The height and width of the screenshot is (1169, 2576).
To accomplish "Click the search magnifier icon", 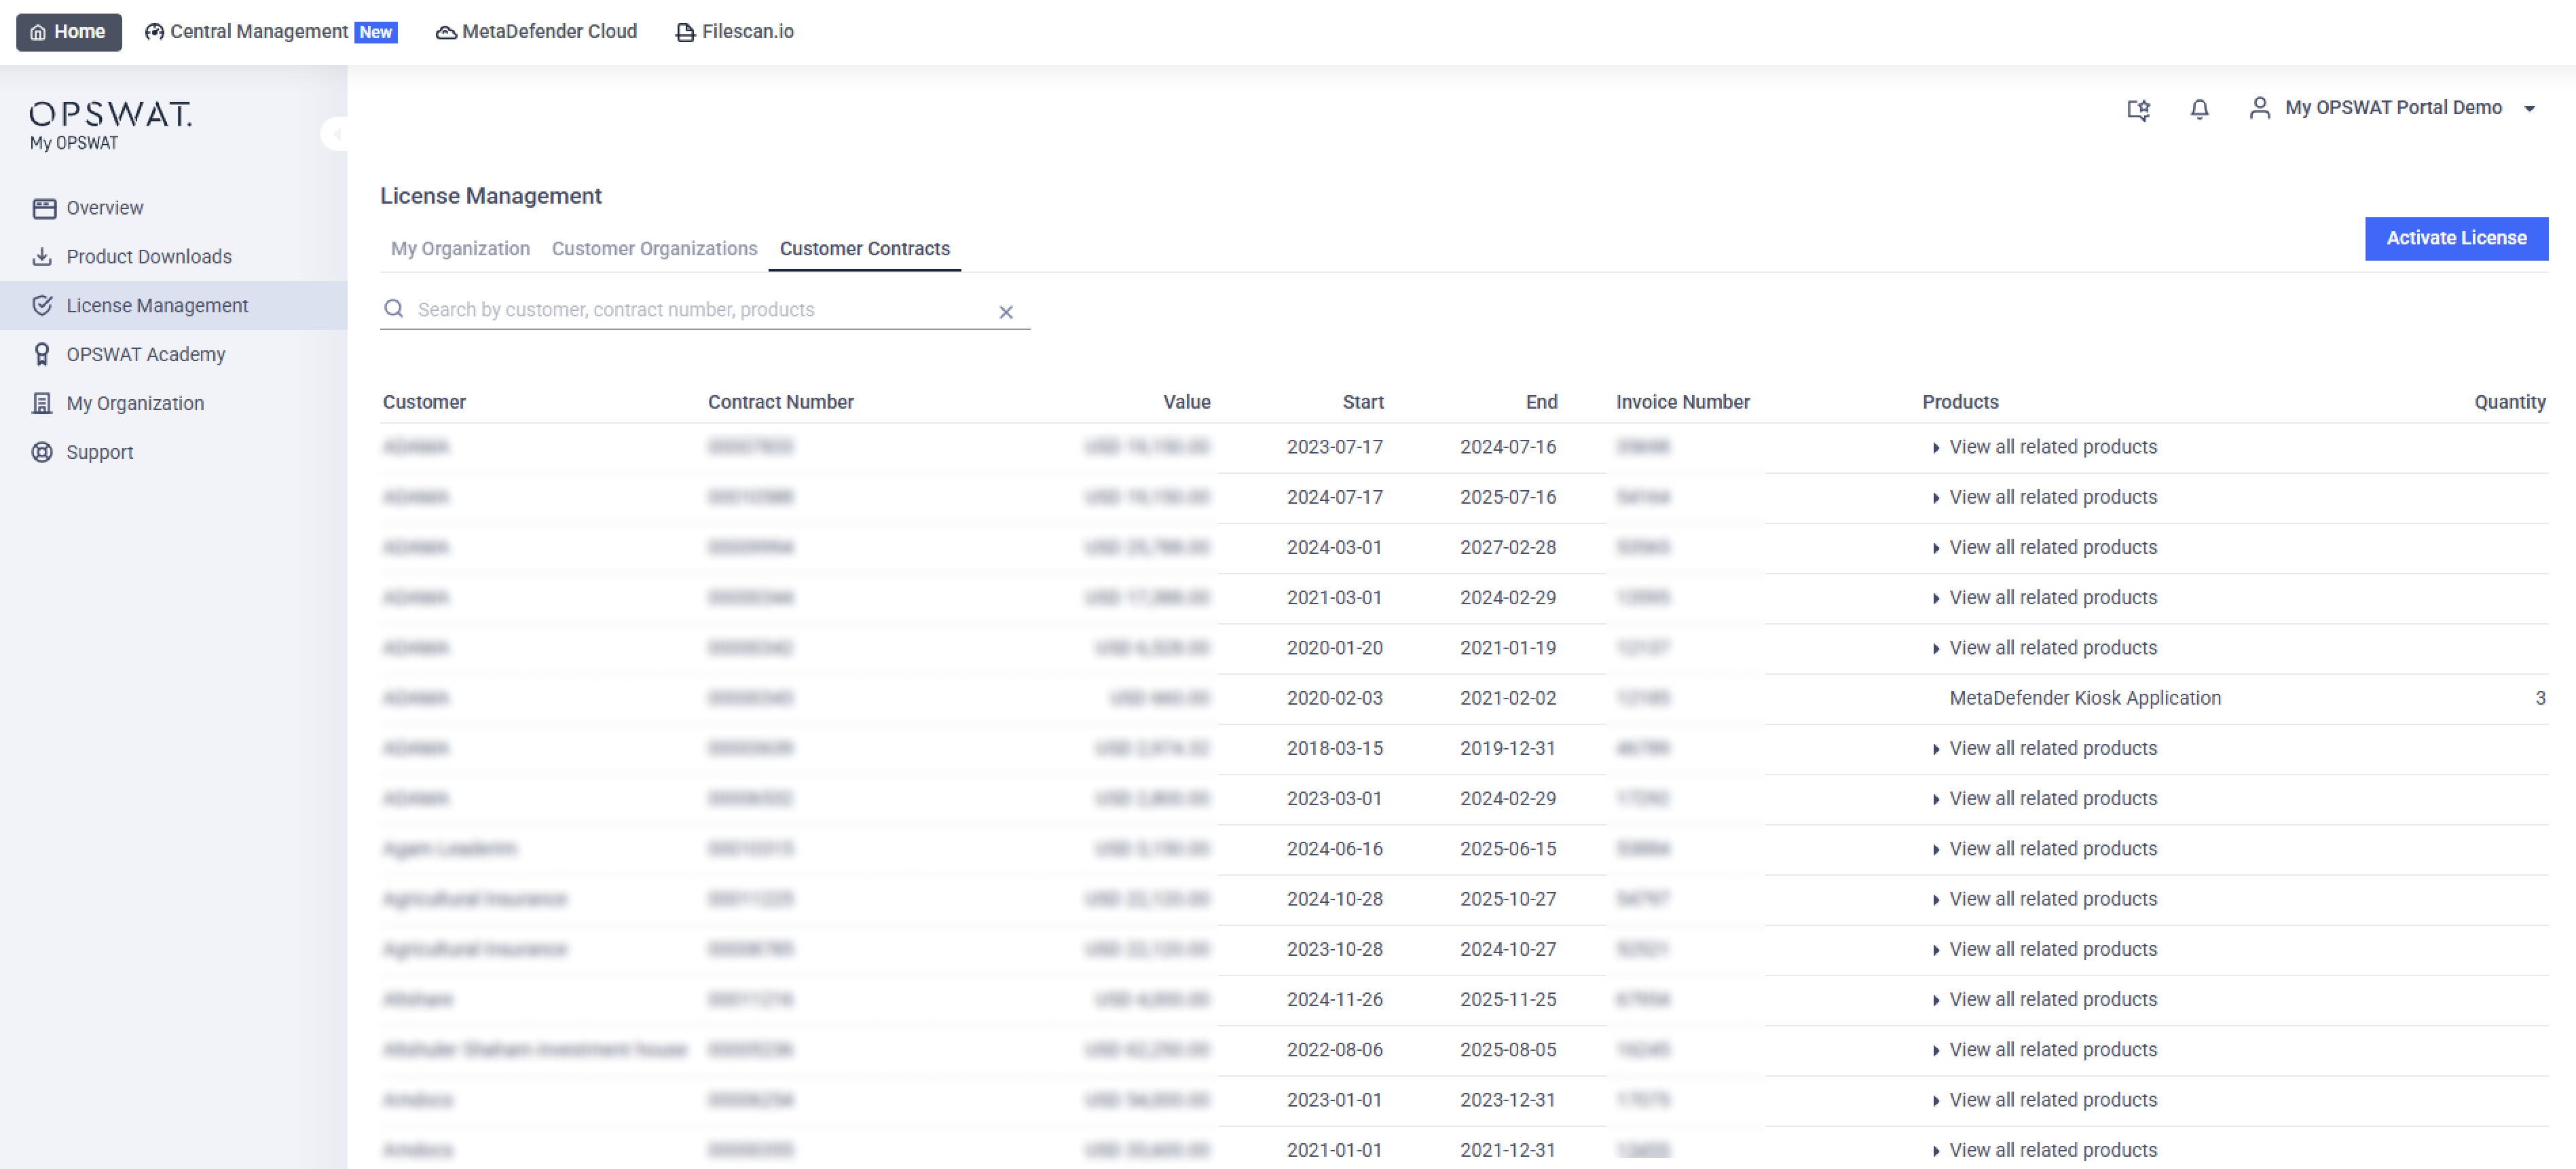I will pyautogui.click(x=394, y=309).
